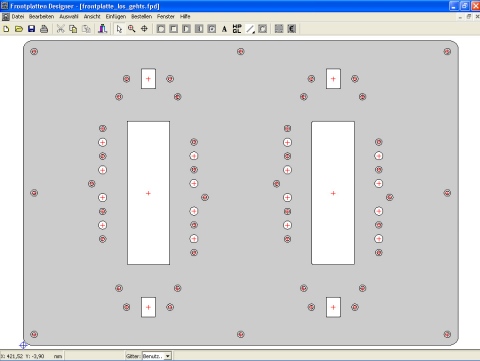Select small cutout below the right large rectangle
The width and height of the screenshot is (480, 361).
click(x=333, y=307)
